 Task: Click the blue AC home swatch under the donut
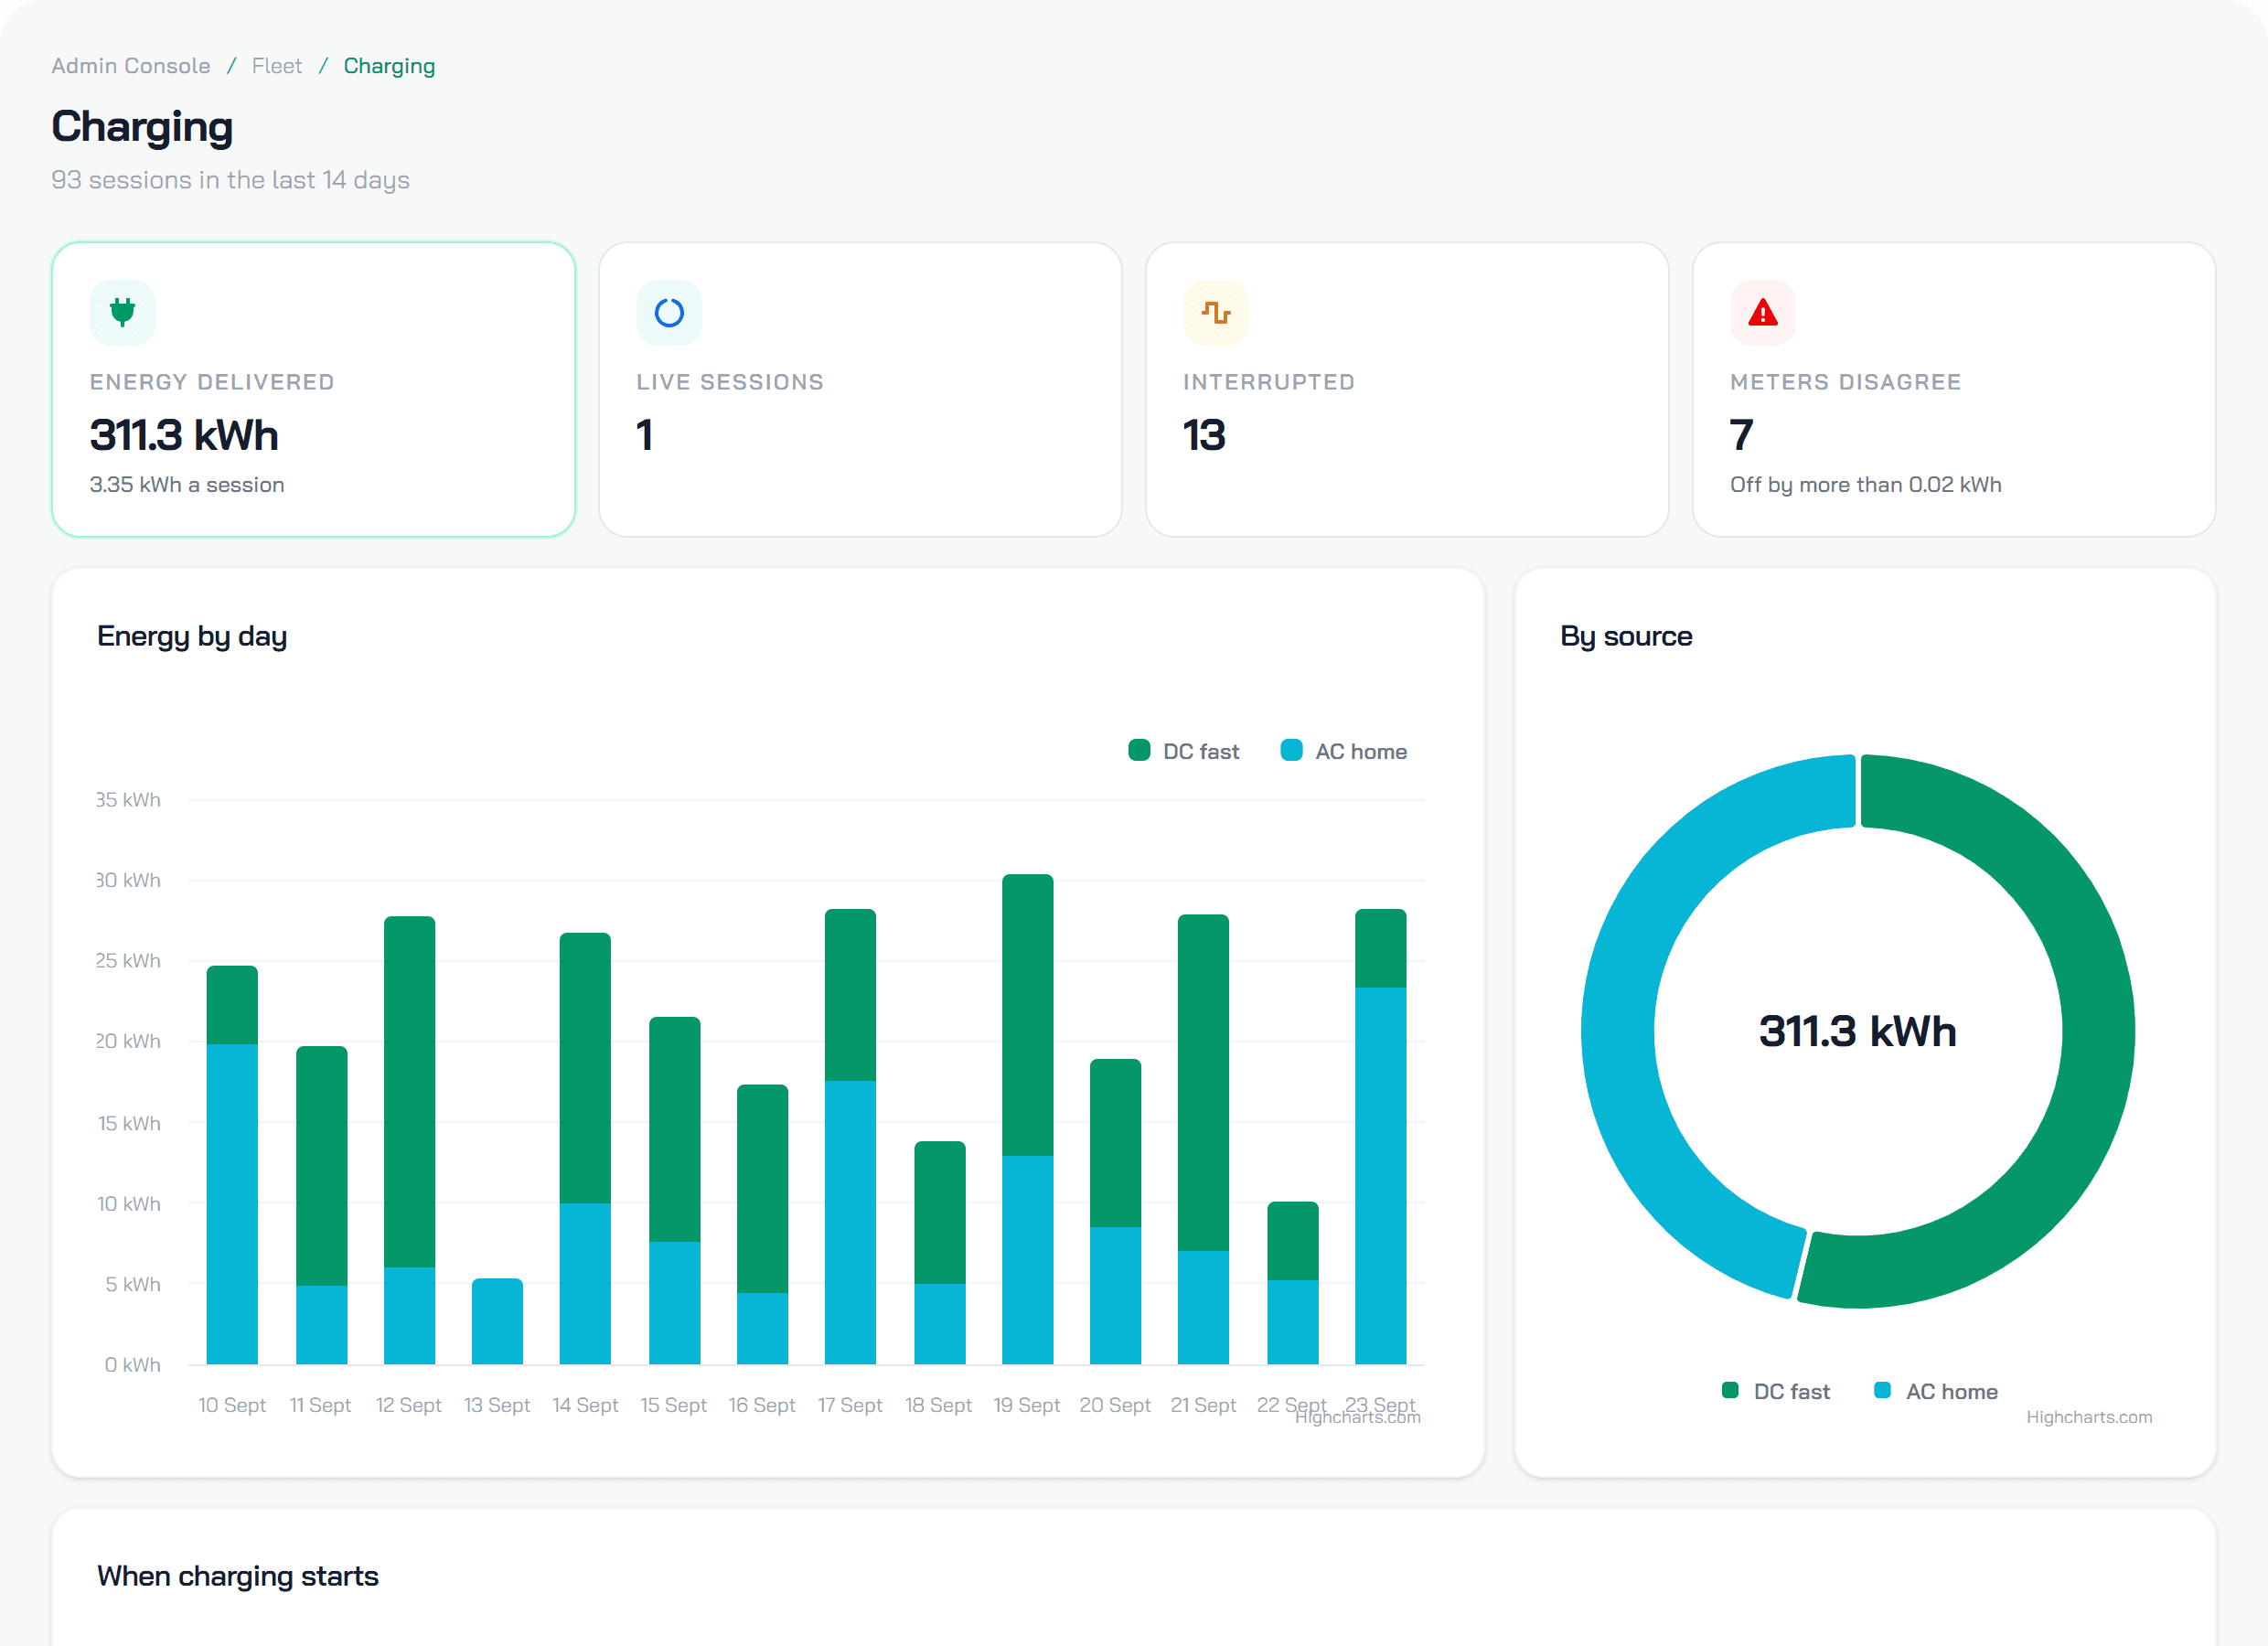(1882, 1390)
